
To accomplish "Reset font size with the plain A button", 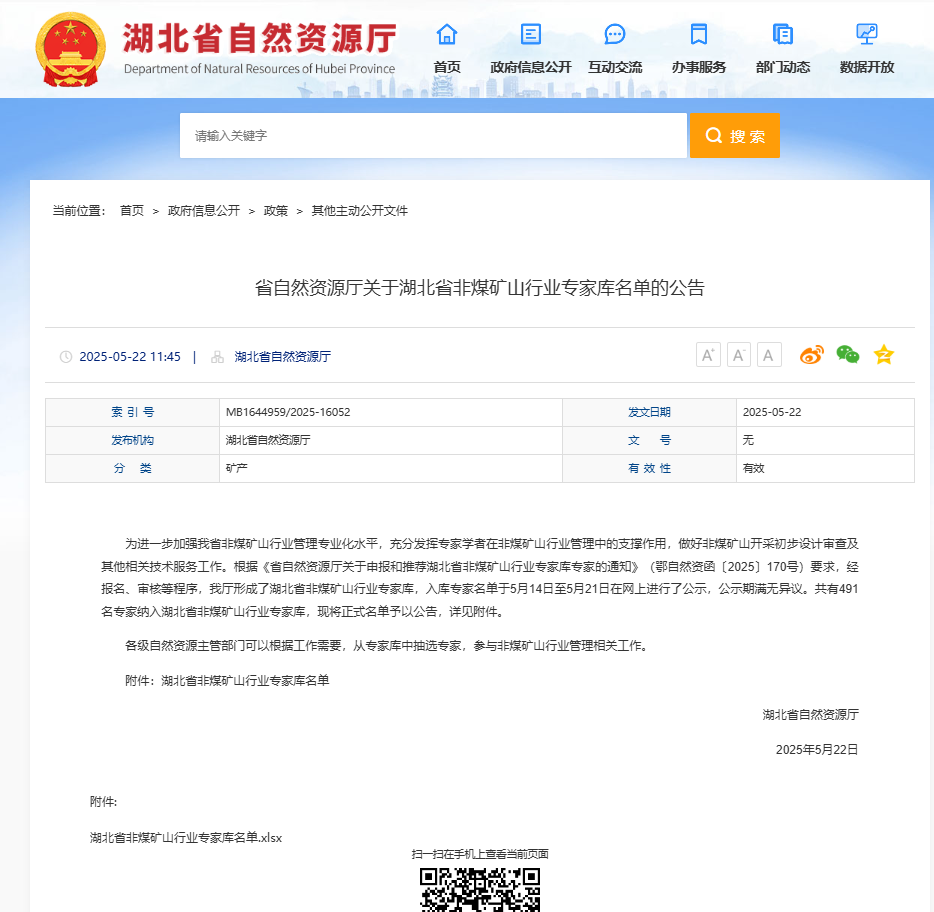I will [769, 355].
